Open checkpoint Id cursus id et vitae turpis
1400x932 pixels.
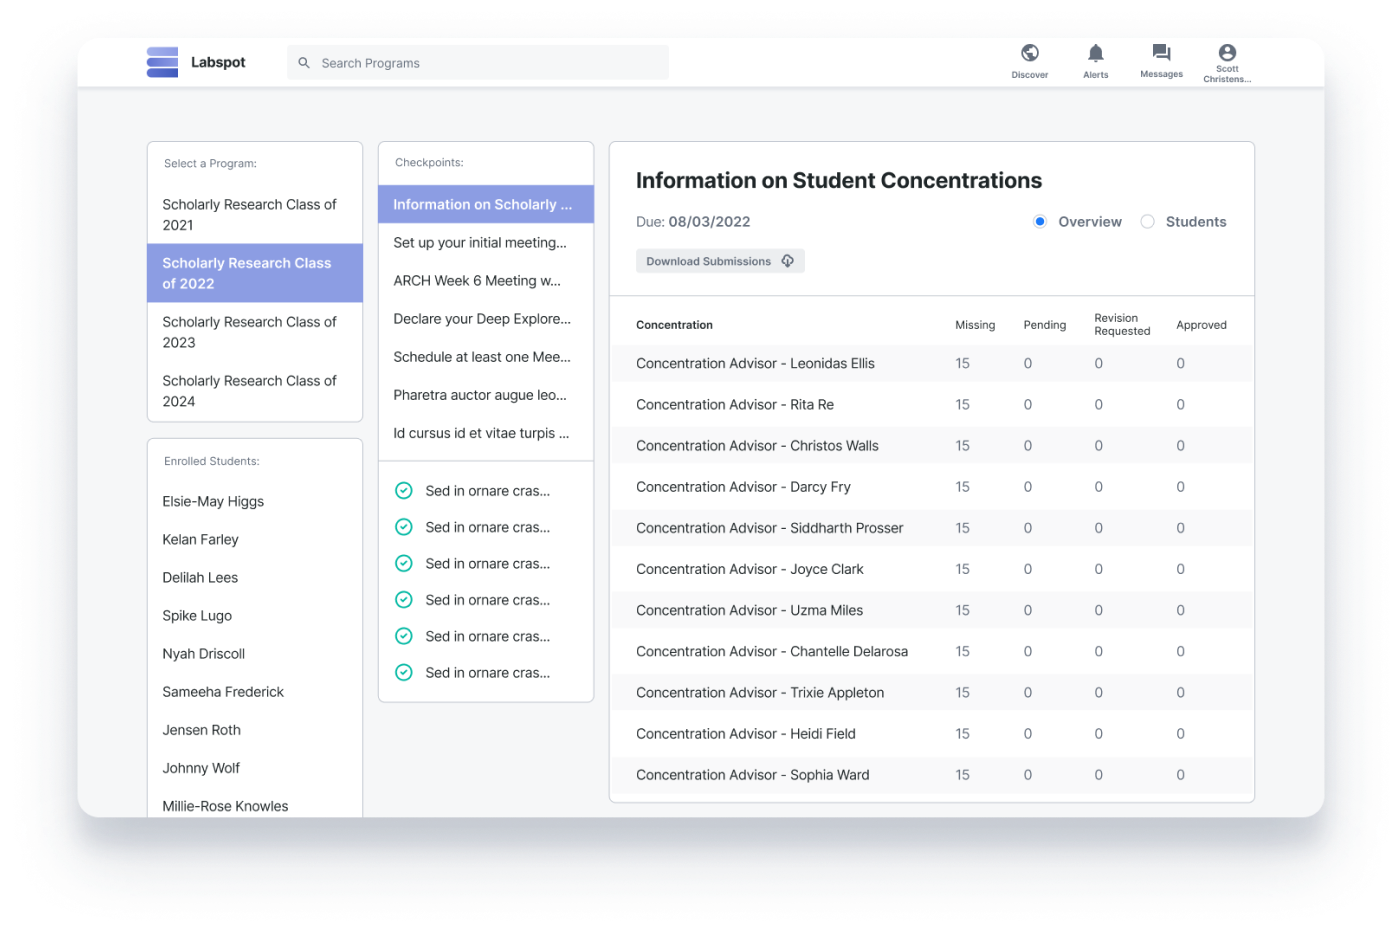point(486,432)
